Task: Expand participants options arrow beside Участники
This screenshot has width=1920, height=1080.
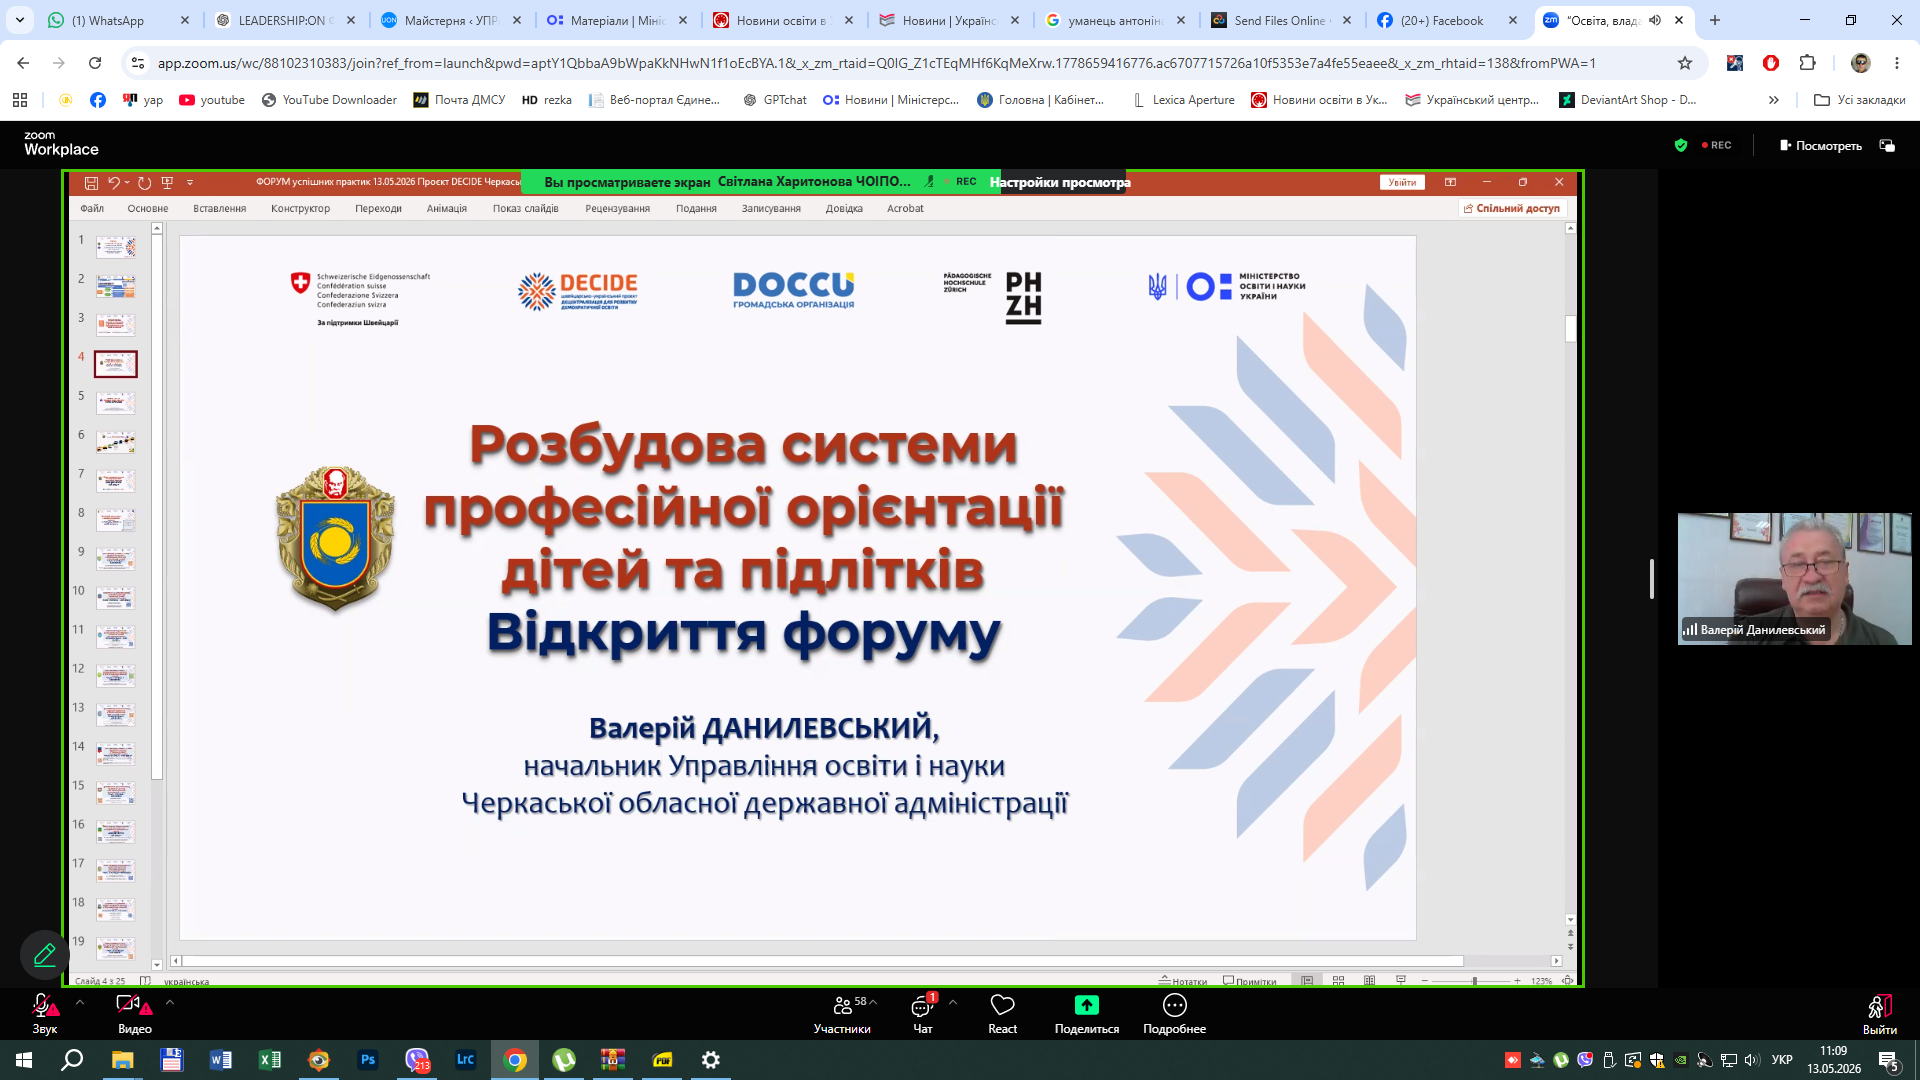Action: click(874, 1001)
